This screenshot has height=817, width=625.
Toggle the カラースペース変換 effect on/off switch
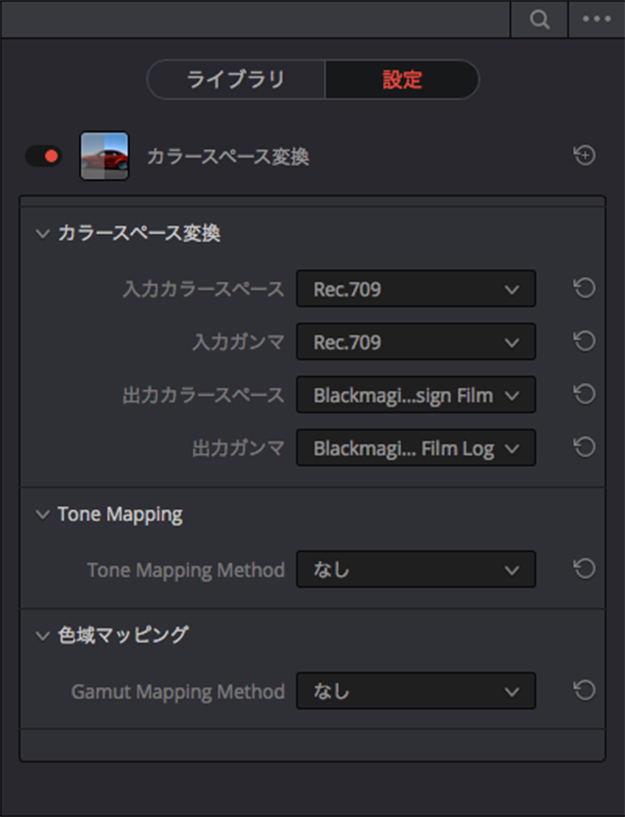(43, 156)
